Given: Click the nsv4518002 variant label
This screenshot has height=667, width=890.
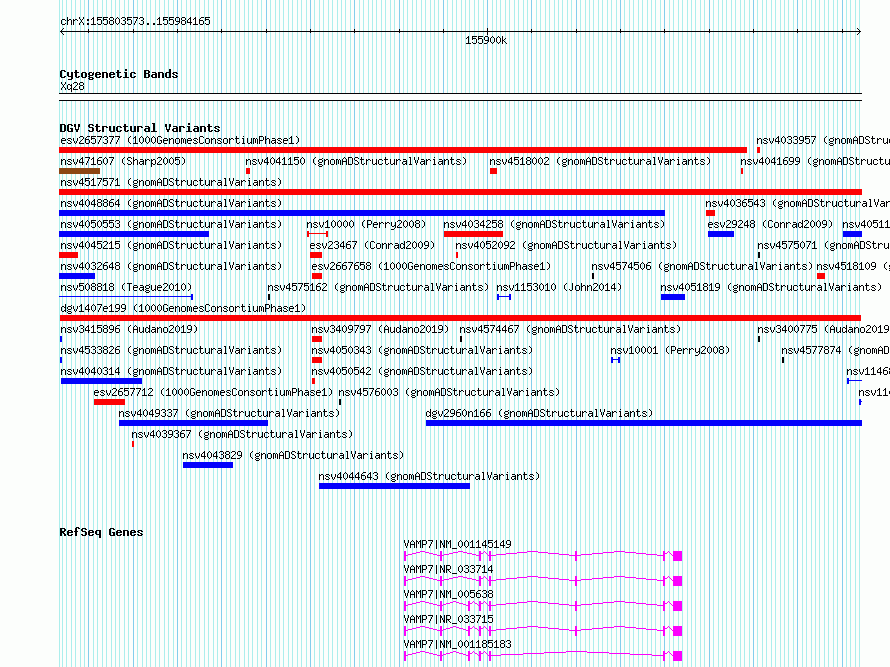Looking at the screenshot, I should pos(600,161).
